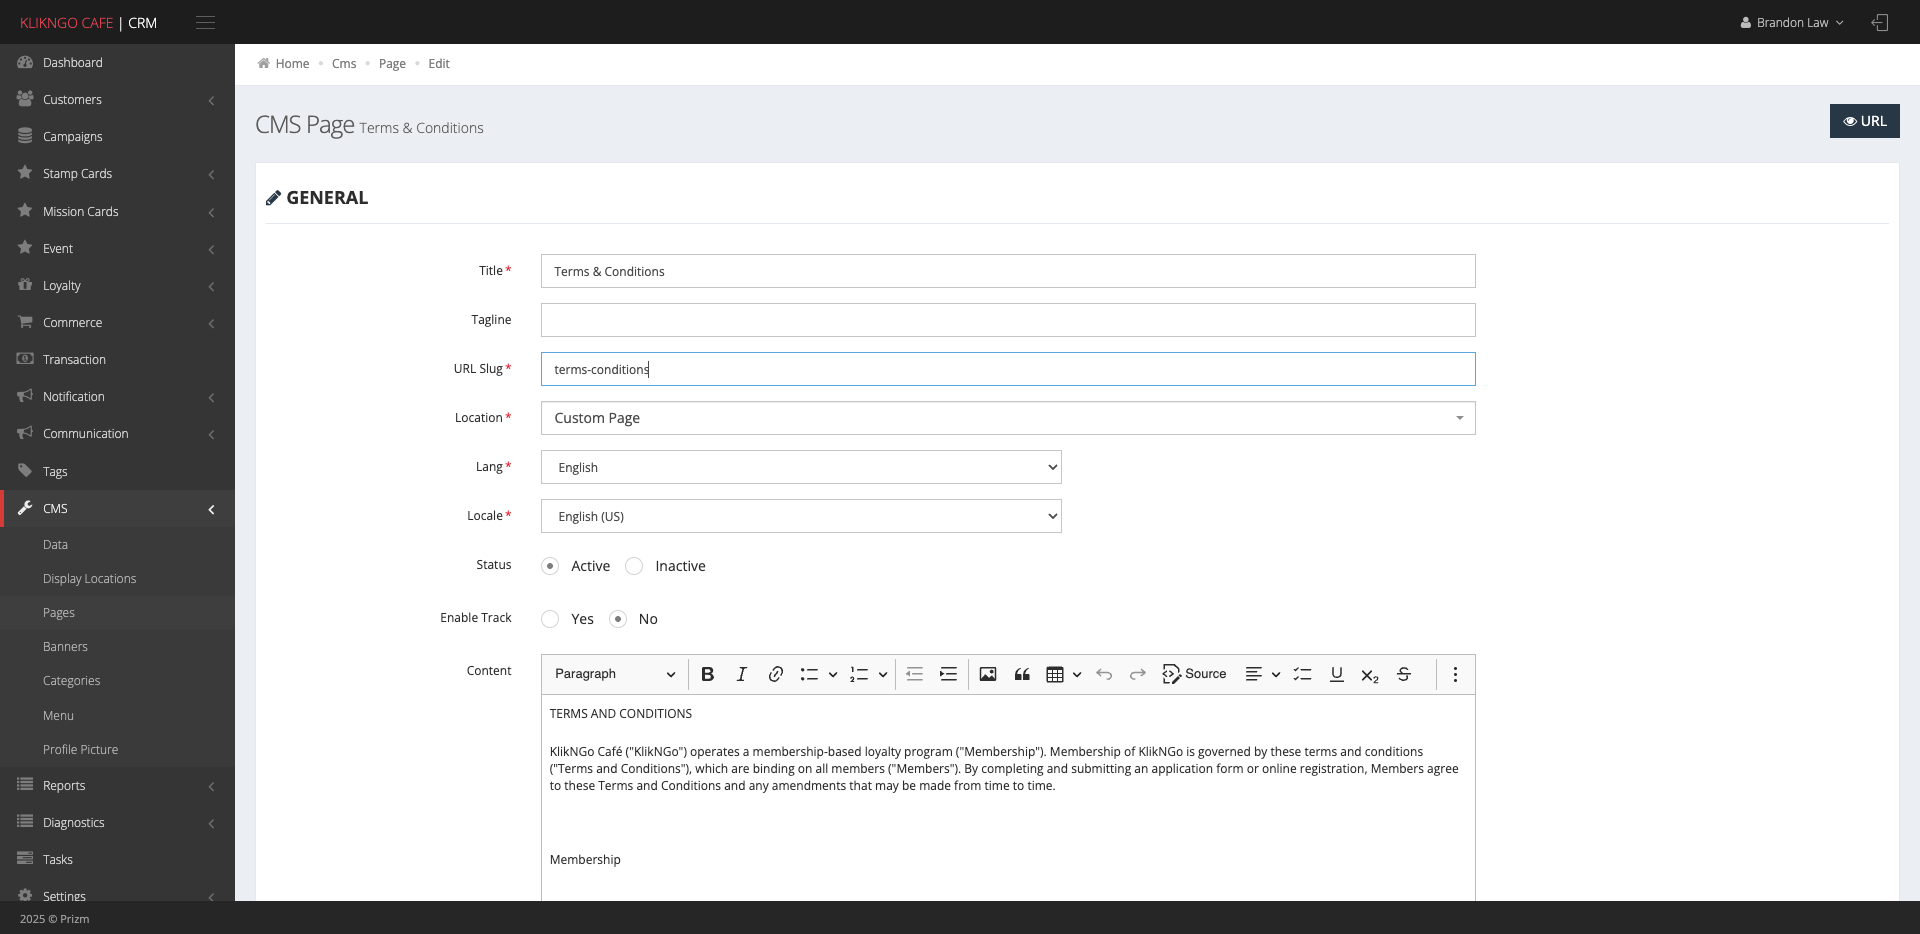Expand bulleted list style options arrow
The image size is (1920, 934).
tap(832, 675)
